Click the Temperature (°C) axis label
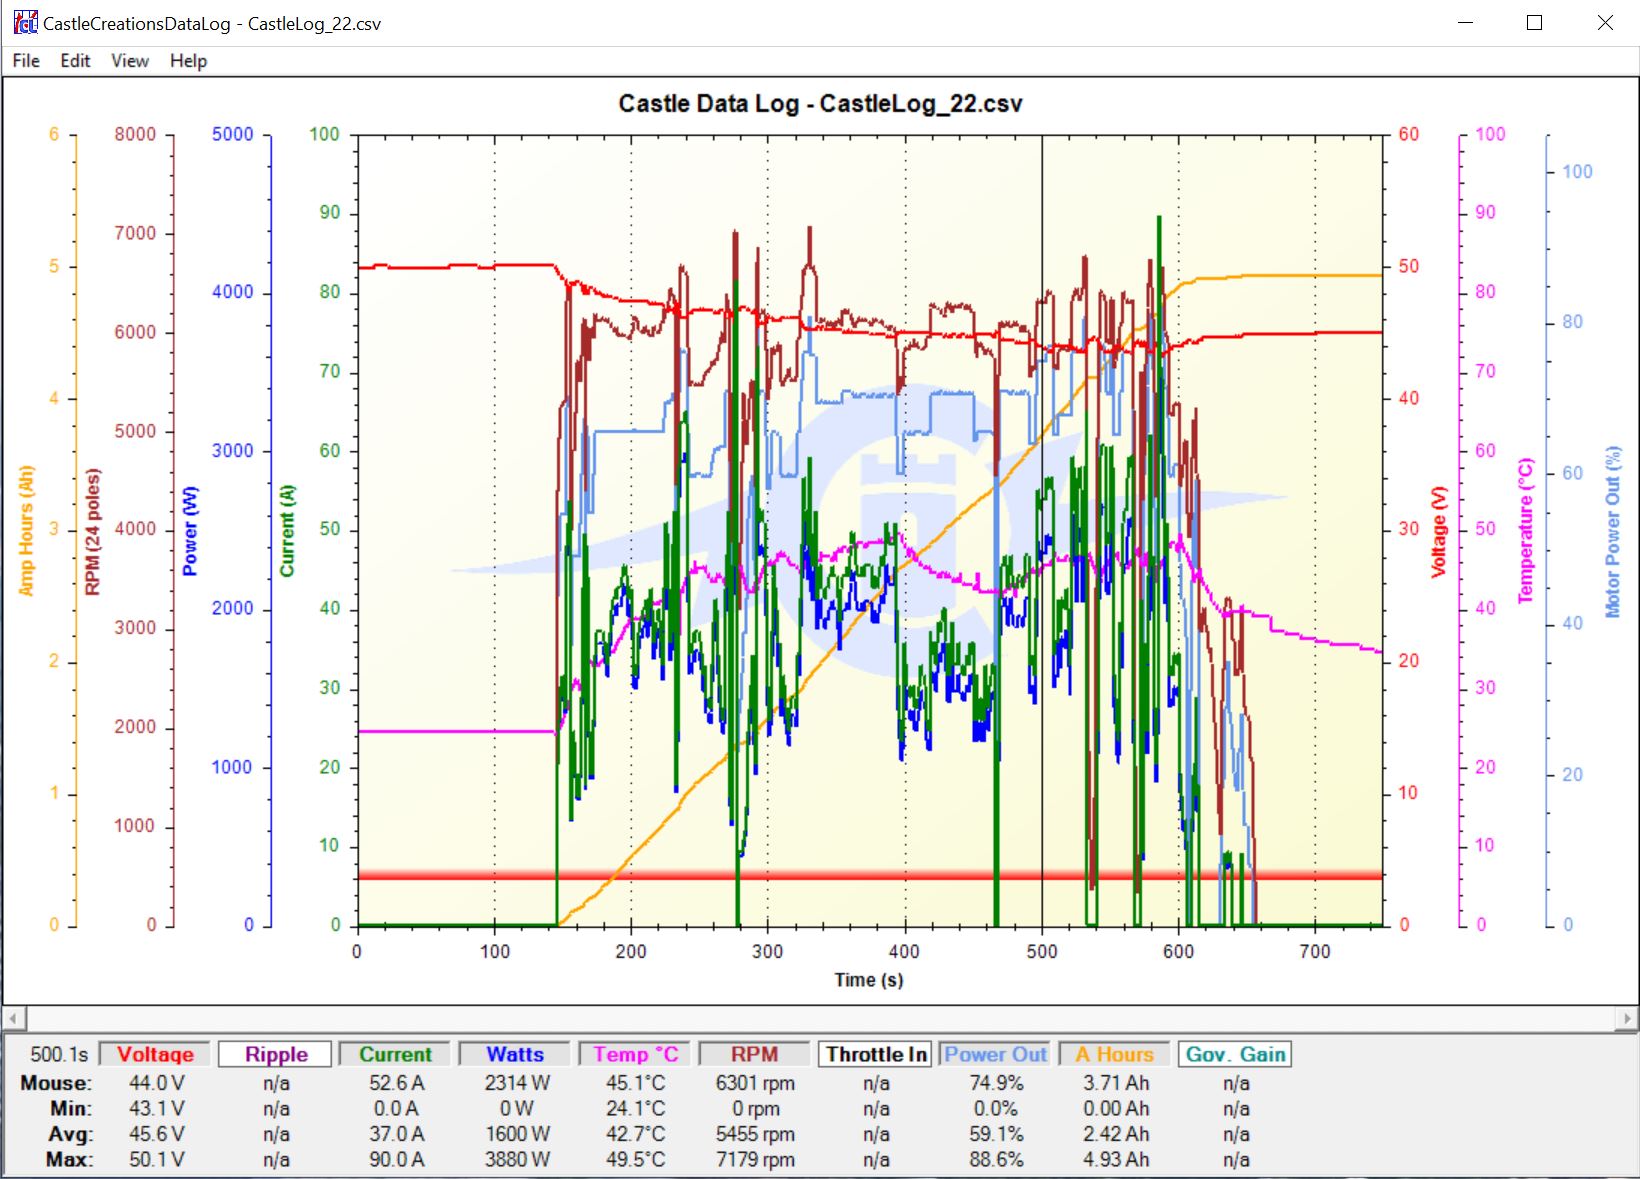 1526,531
